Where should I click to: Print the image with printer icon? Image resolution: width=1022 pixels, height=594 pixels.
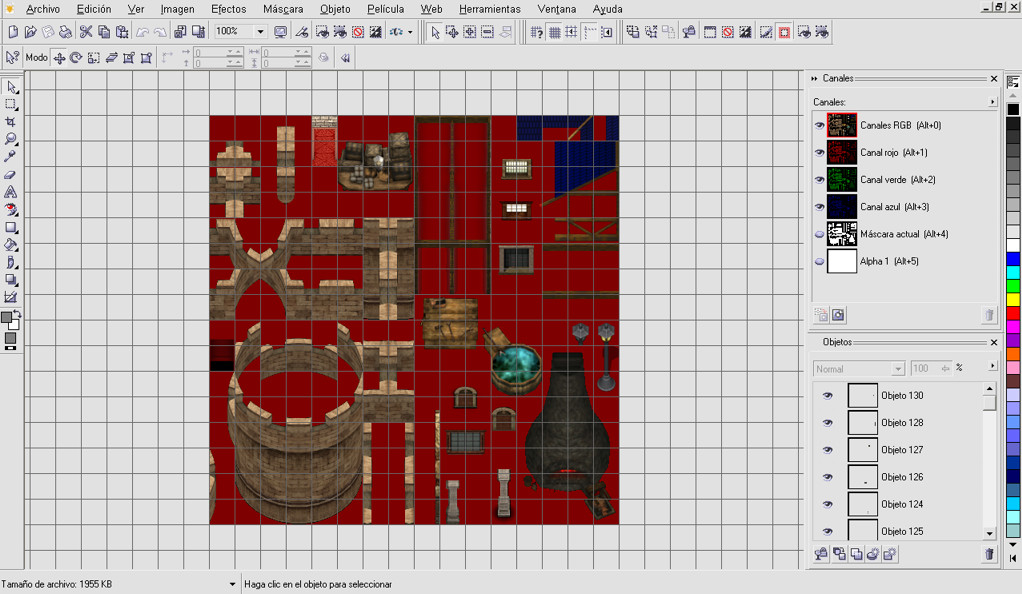click(65, 31)
